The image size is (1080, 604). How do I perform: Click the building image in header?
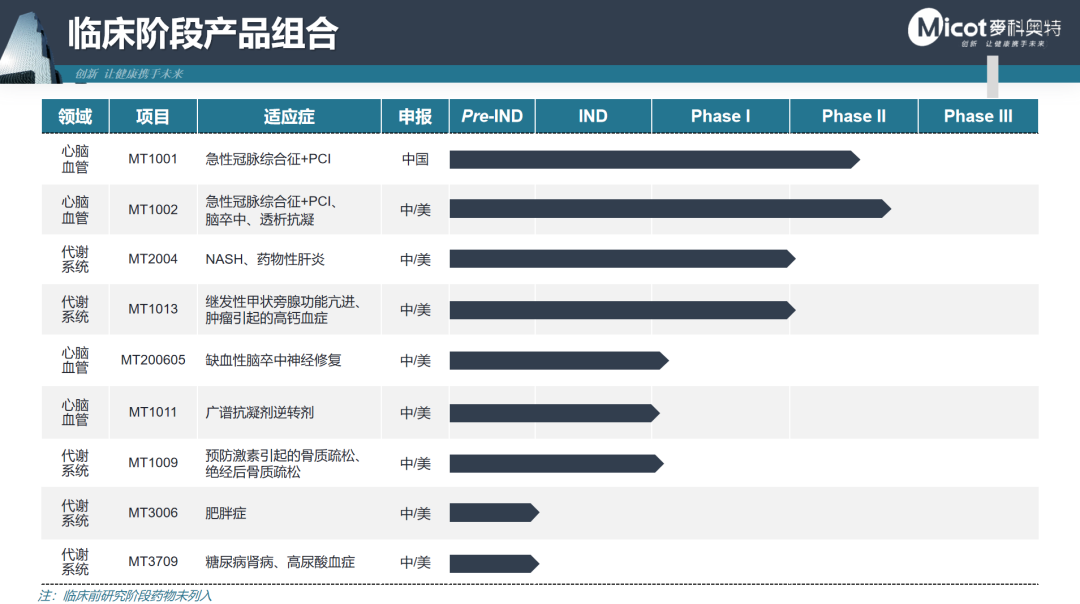point(29,47)
